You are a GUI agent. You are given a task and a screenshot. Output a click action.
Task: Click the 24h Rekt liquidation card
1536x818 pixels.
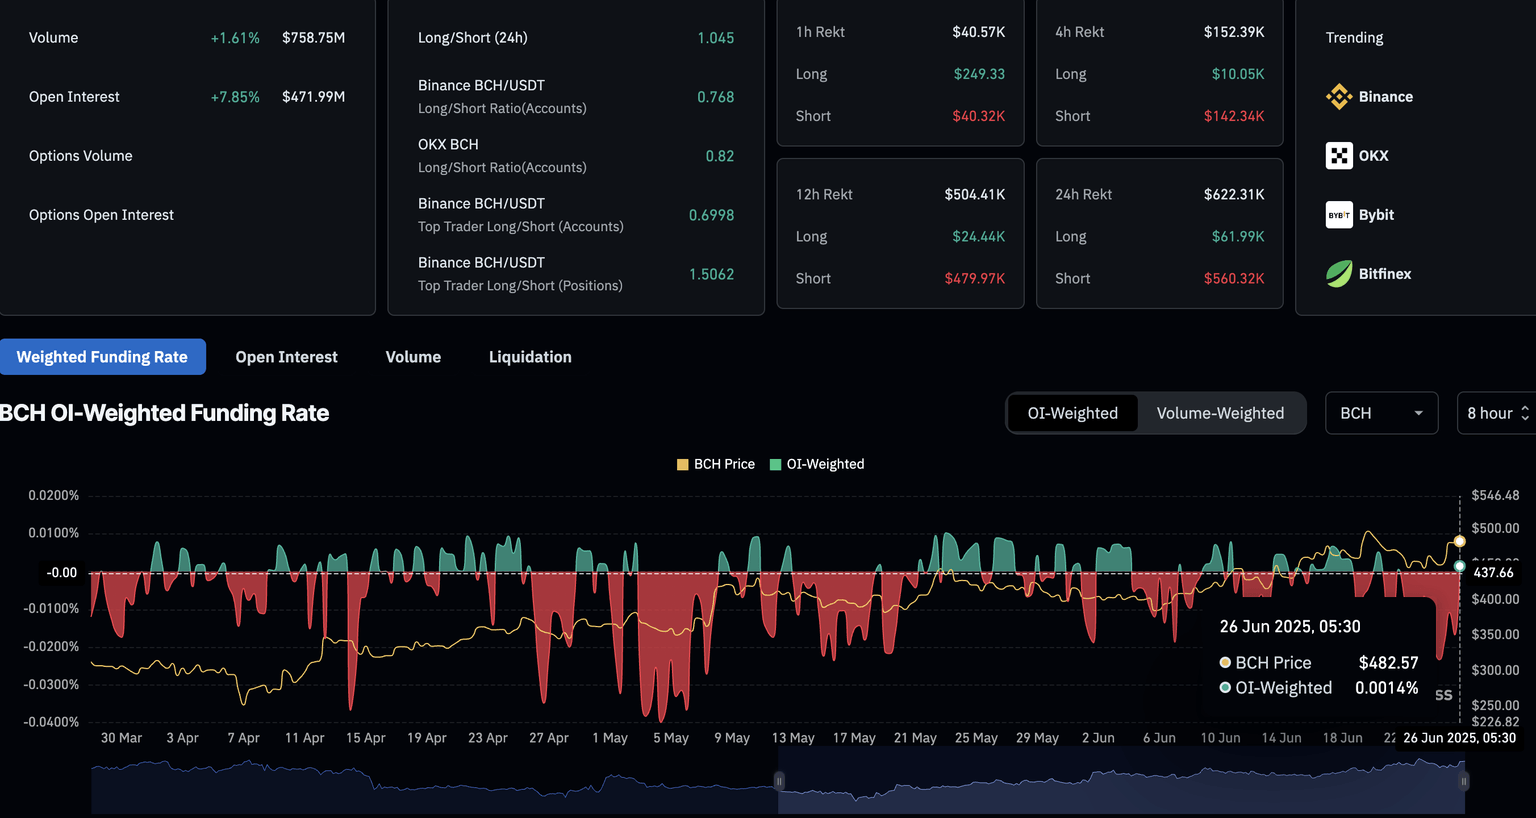tap(1159, 235)
